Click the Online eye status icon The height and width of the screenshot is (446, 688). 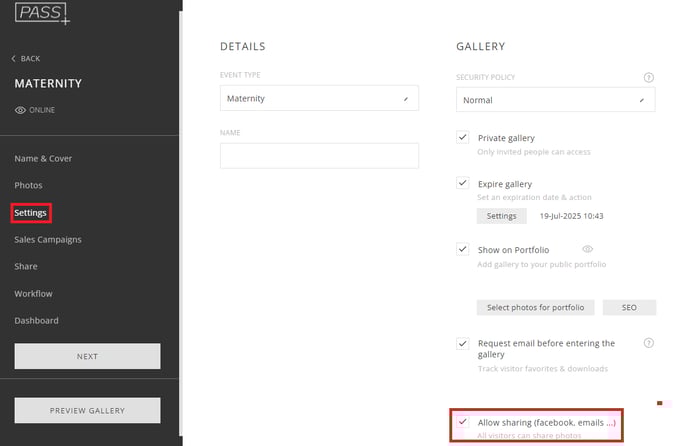20,110
